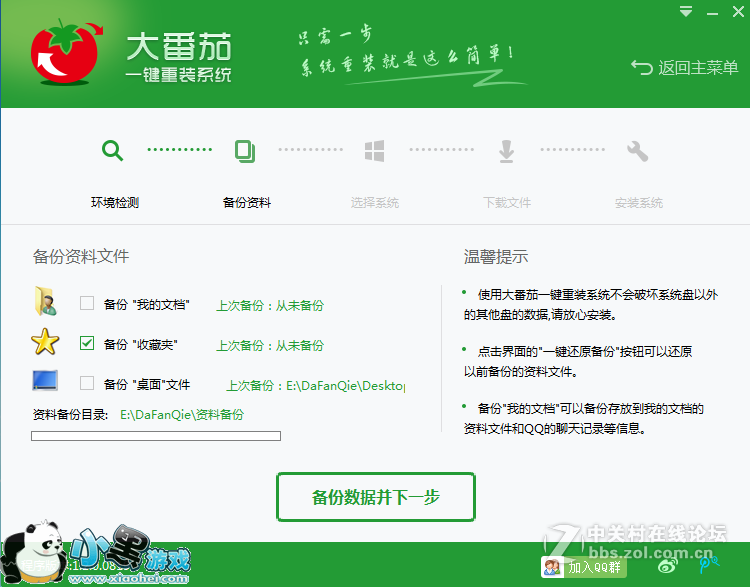Screen dimensions: 750x587
Task: Click the backup progress bar
Action: pos(156,436)
